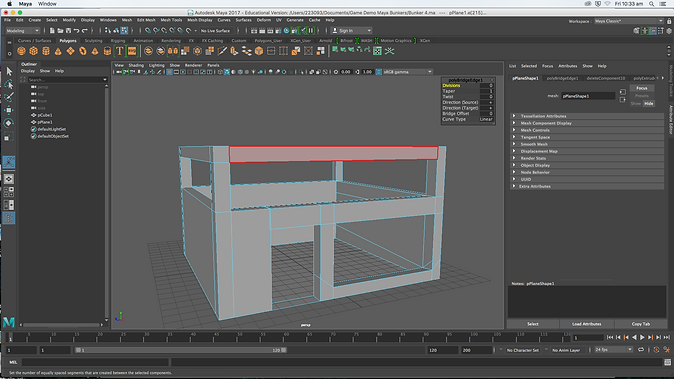This screenshot has height=379, width=674.
Task: Click the No Live Surface field
Action: coord(215,31)
